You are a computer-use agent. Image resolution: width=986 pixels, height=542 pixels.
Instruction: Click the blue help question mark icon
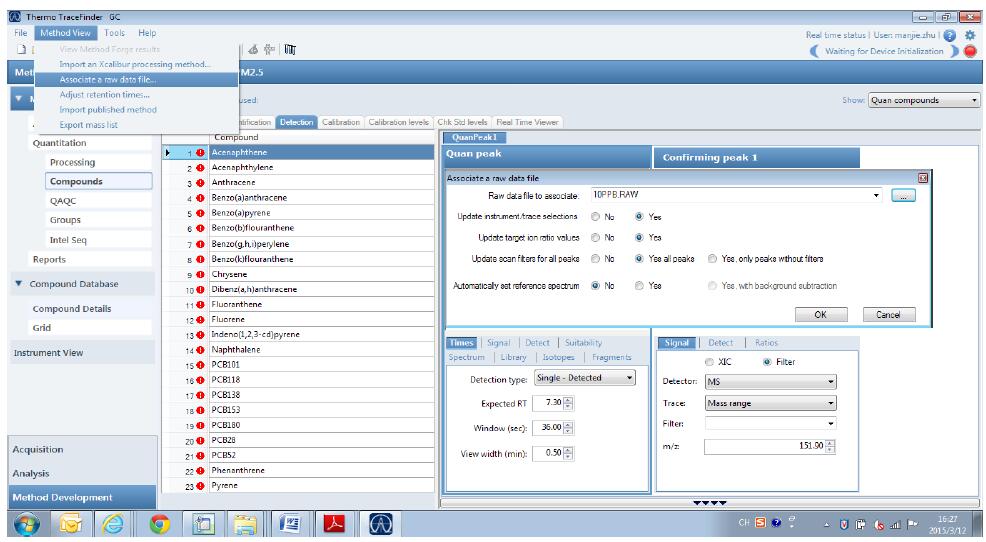951,35
